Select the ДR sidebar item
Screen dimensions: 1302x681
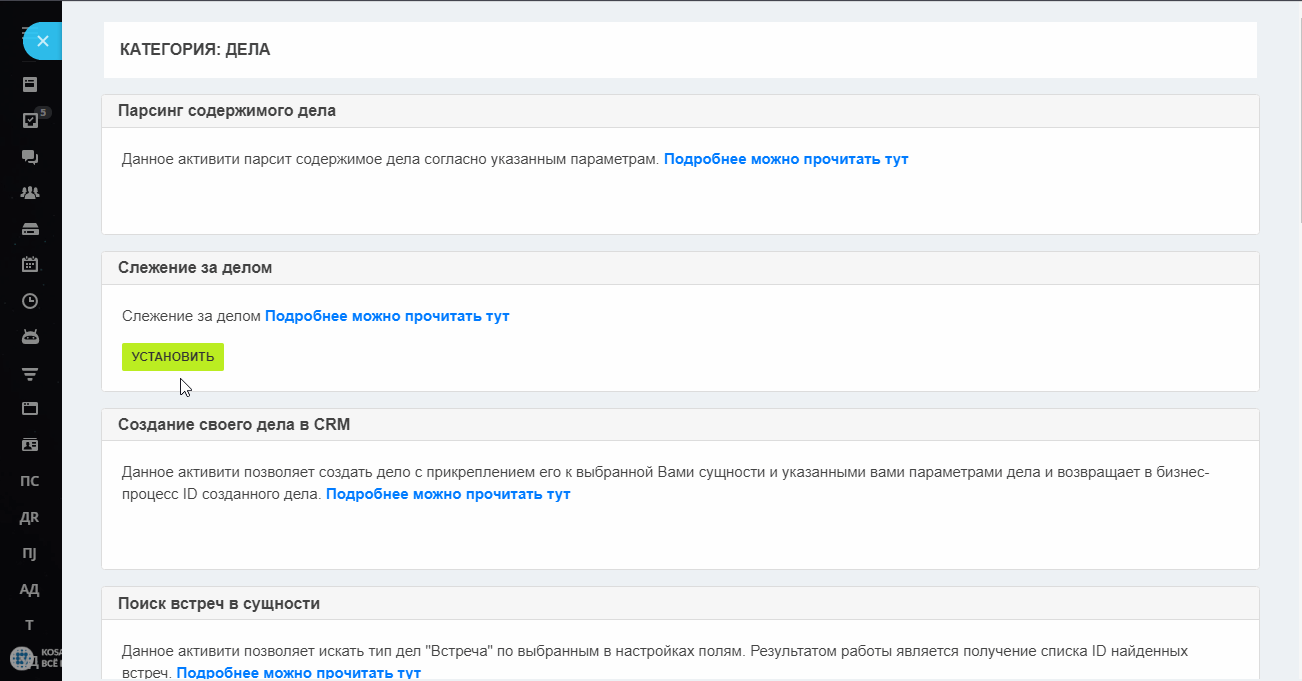point(30,517)
